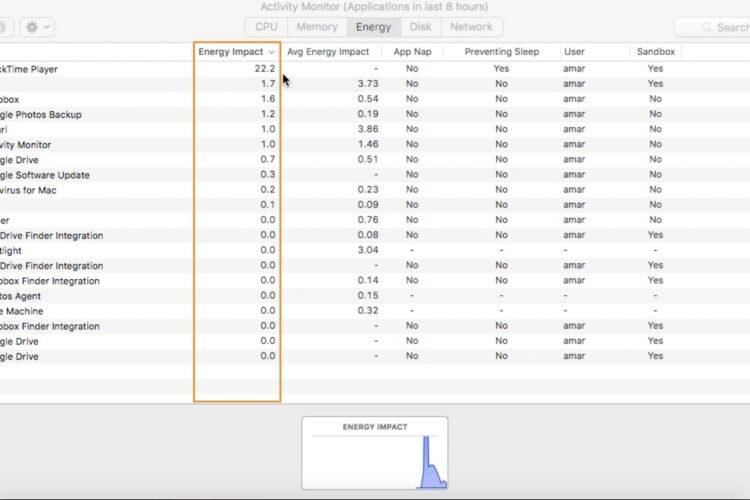Click the ENERGY IMPACT graph title
This screenshot has height=500, width=750.
375,427
